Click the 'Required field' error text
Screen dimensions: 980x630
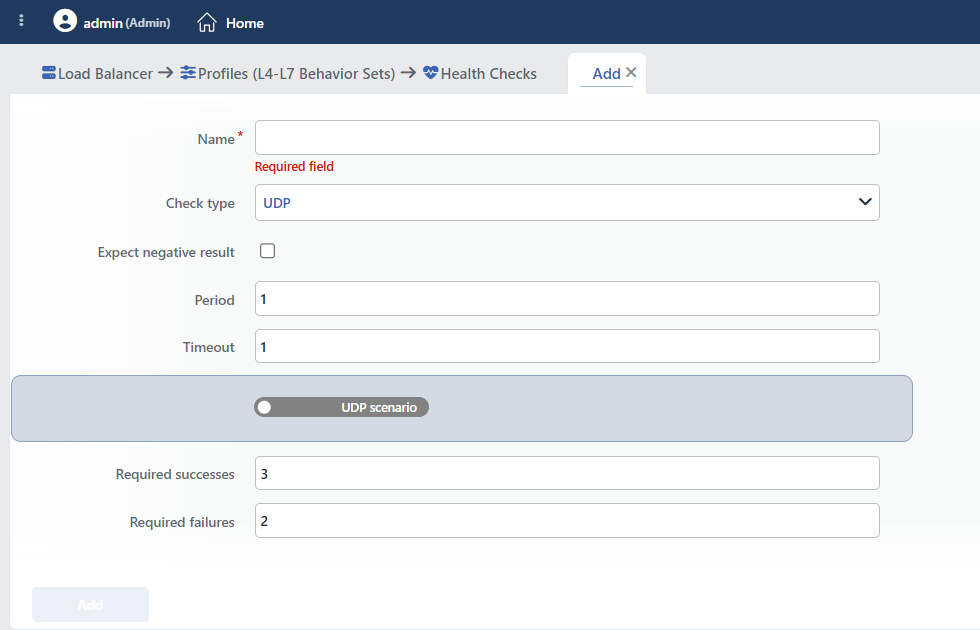click(x=294, y=166)
